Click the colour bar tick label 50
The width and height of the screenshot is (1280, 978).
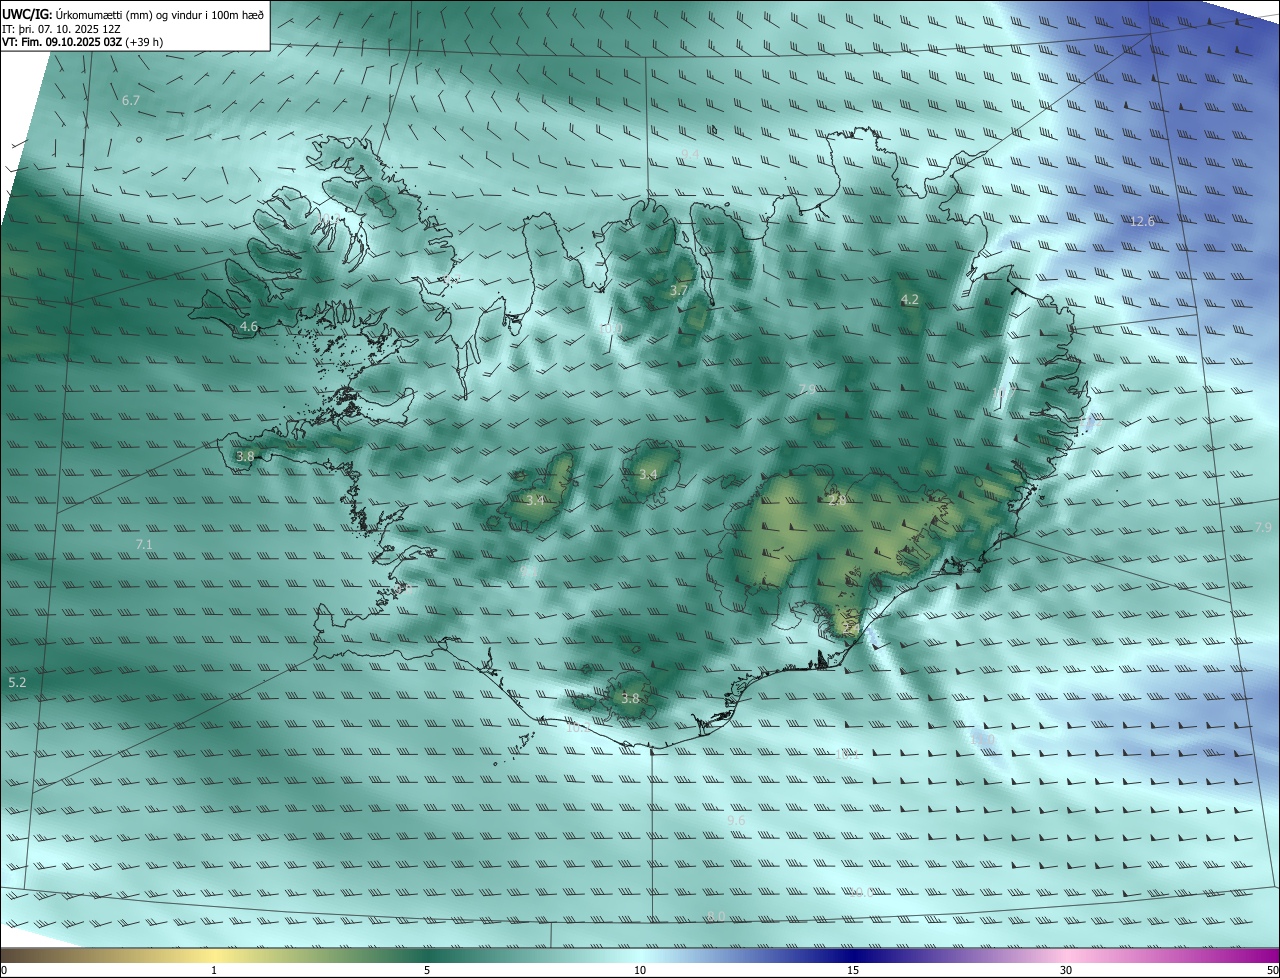(1272, 971)
